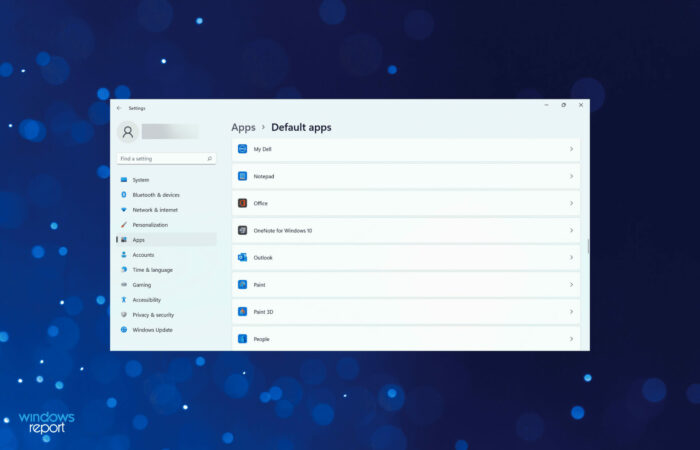Expand the Office row chevron
Image resolution: width=700 pixels, height=450 pixels.
[571, 203]
